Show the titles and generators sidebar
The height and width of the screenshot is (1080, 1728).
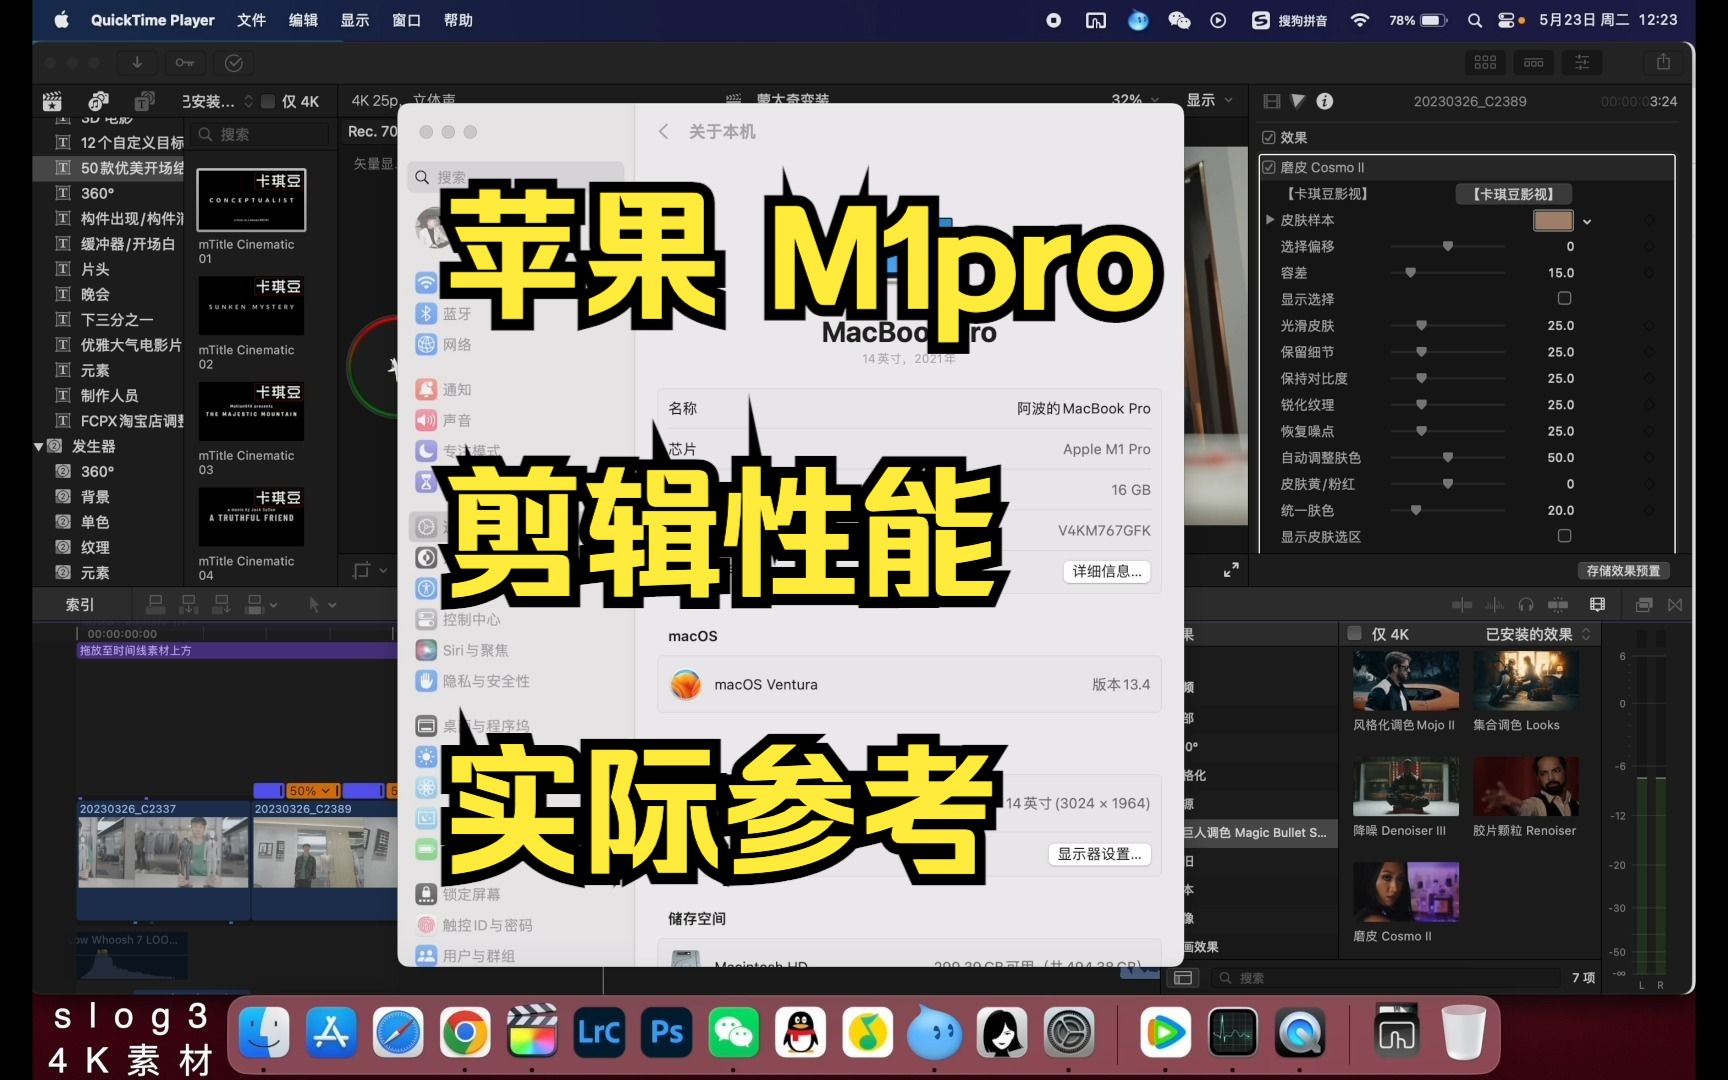[145, 101]
